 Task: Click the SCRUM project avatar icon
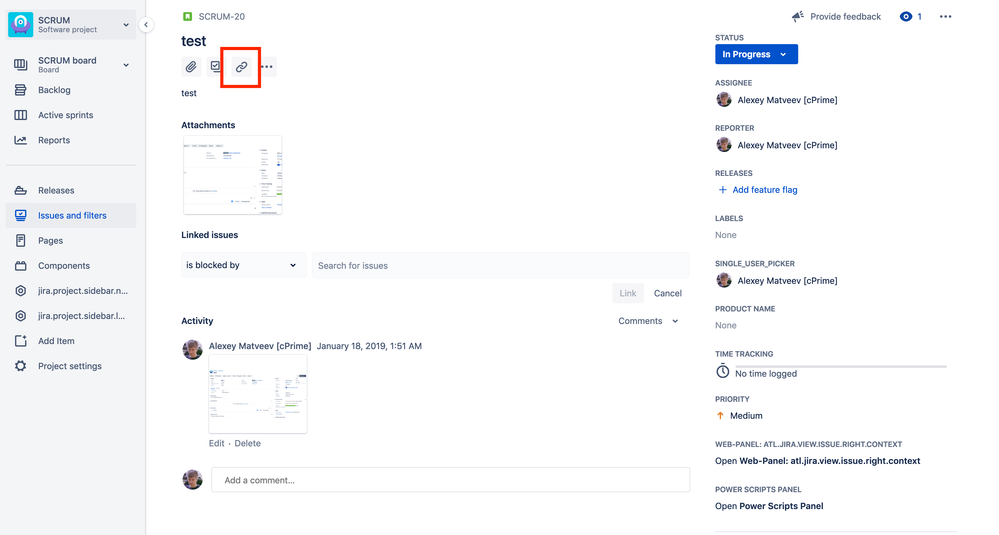tap(20, 25)
